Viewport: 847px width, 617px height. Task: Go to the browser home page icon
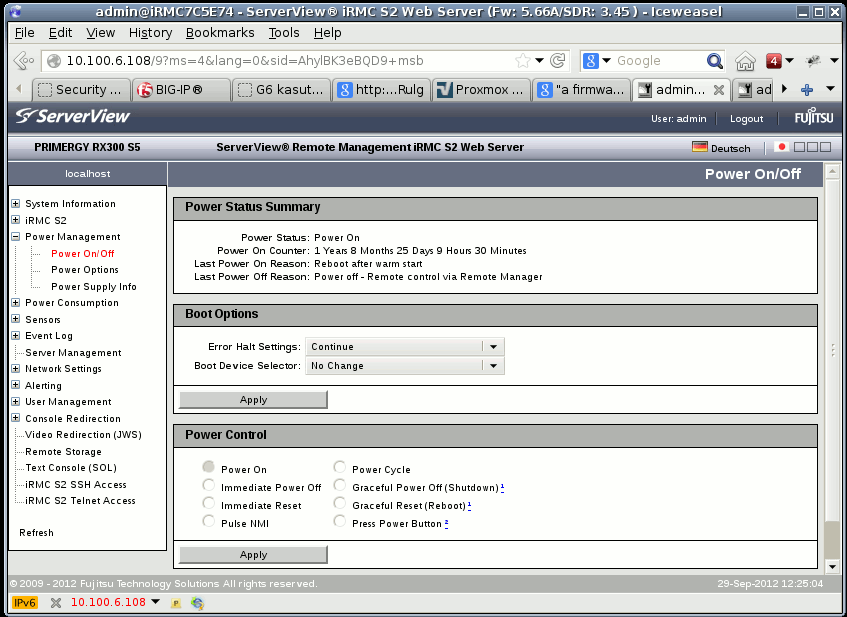click(745, 61)
